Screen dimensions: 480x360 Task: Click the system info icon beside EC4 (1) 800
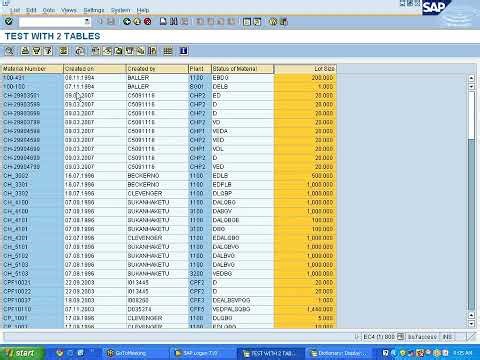(x=400, y=337)
